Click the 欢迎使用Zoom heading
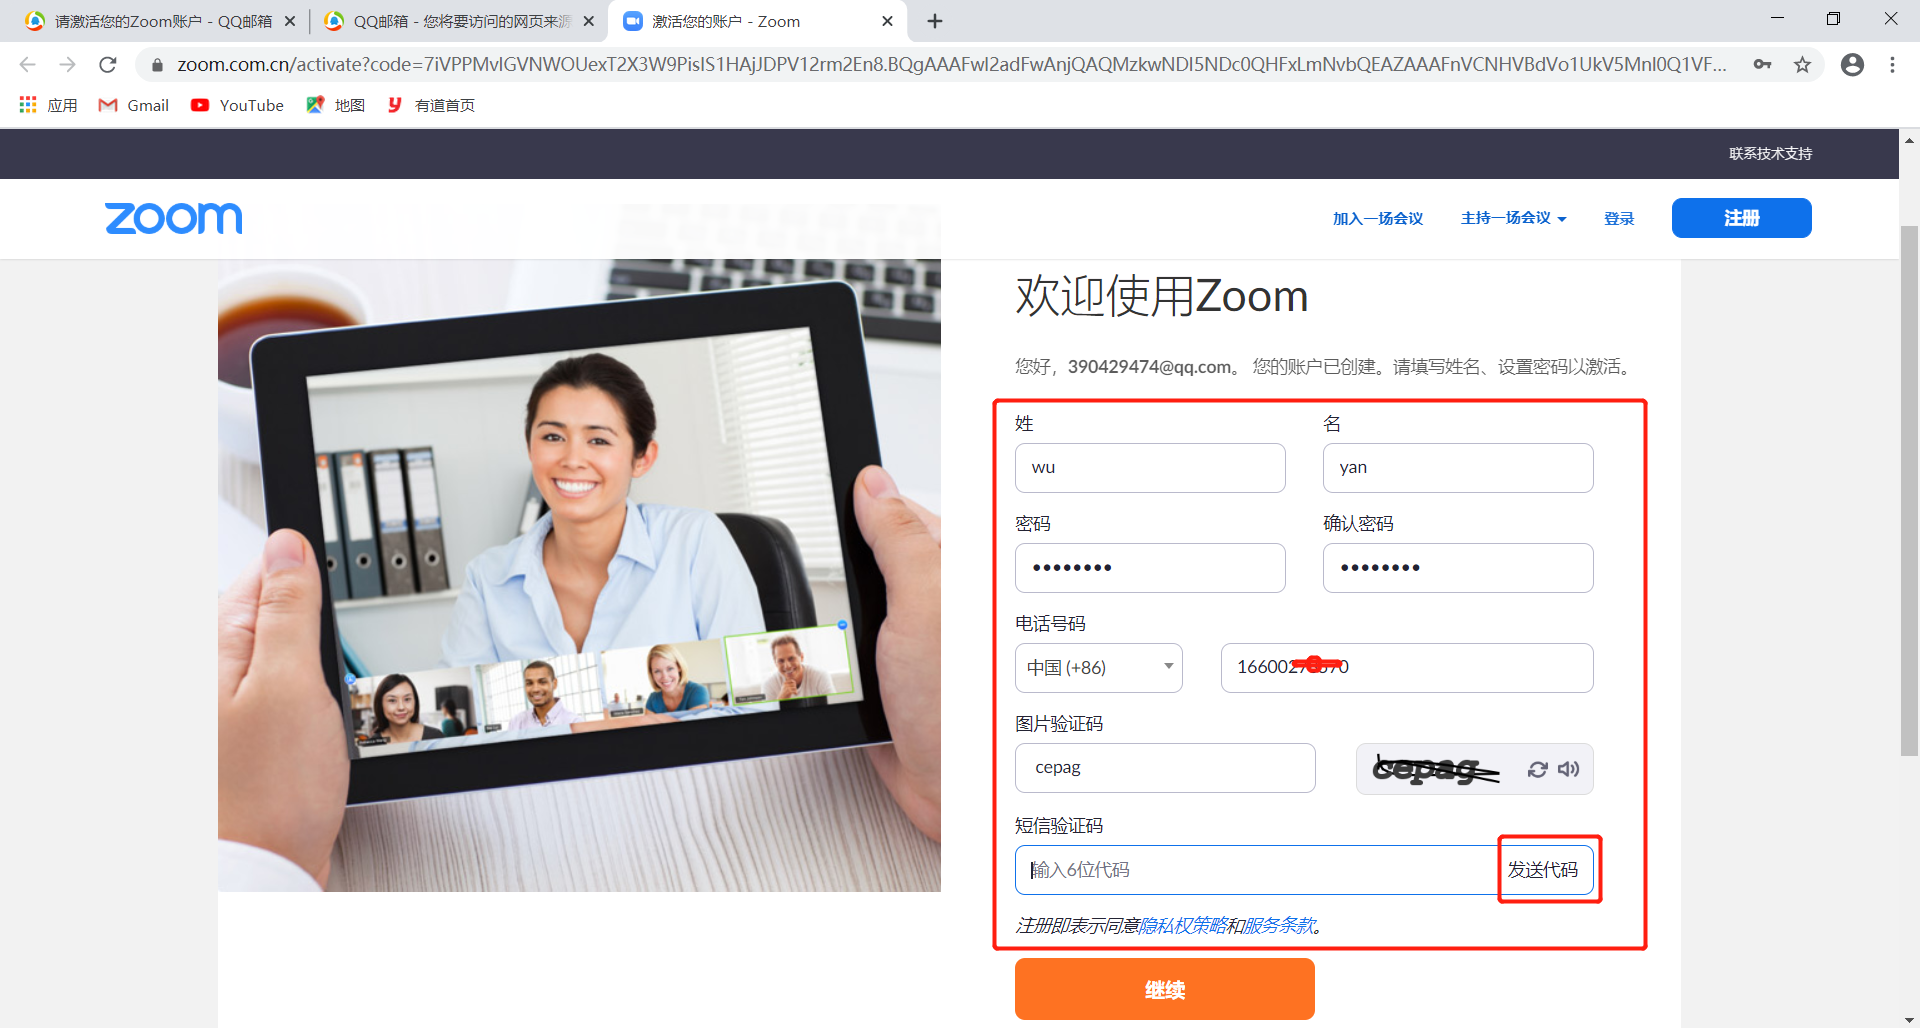 [x=1162, y=296]
